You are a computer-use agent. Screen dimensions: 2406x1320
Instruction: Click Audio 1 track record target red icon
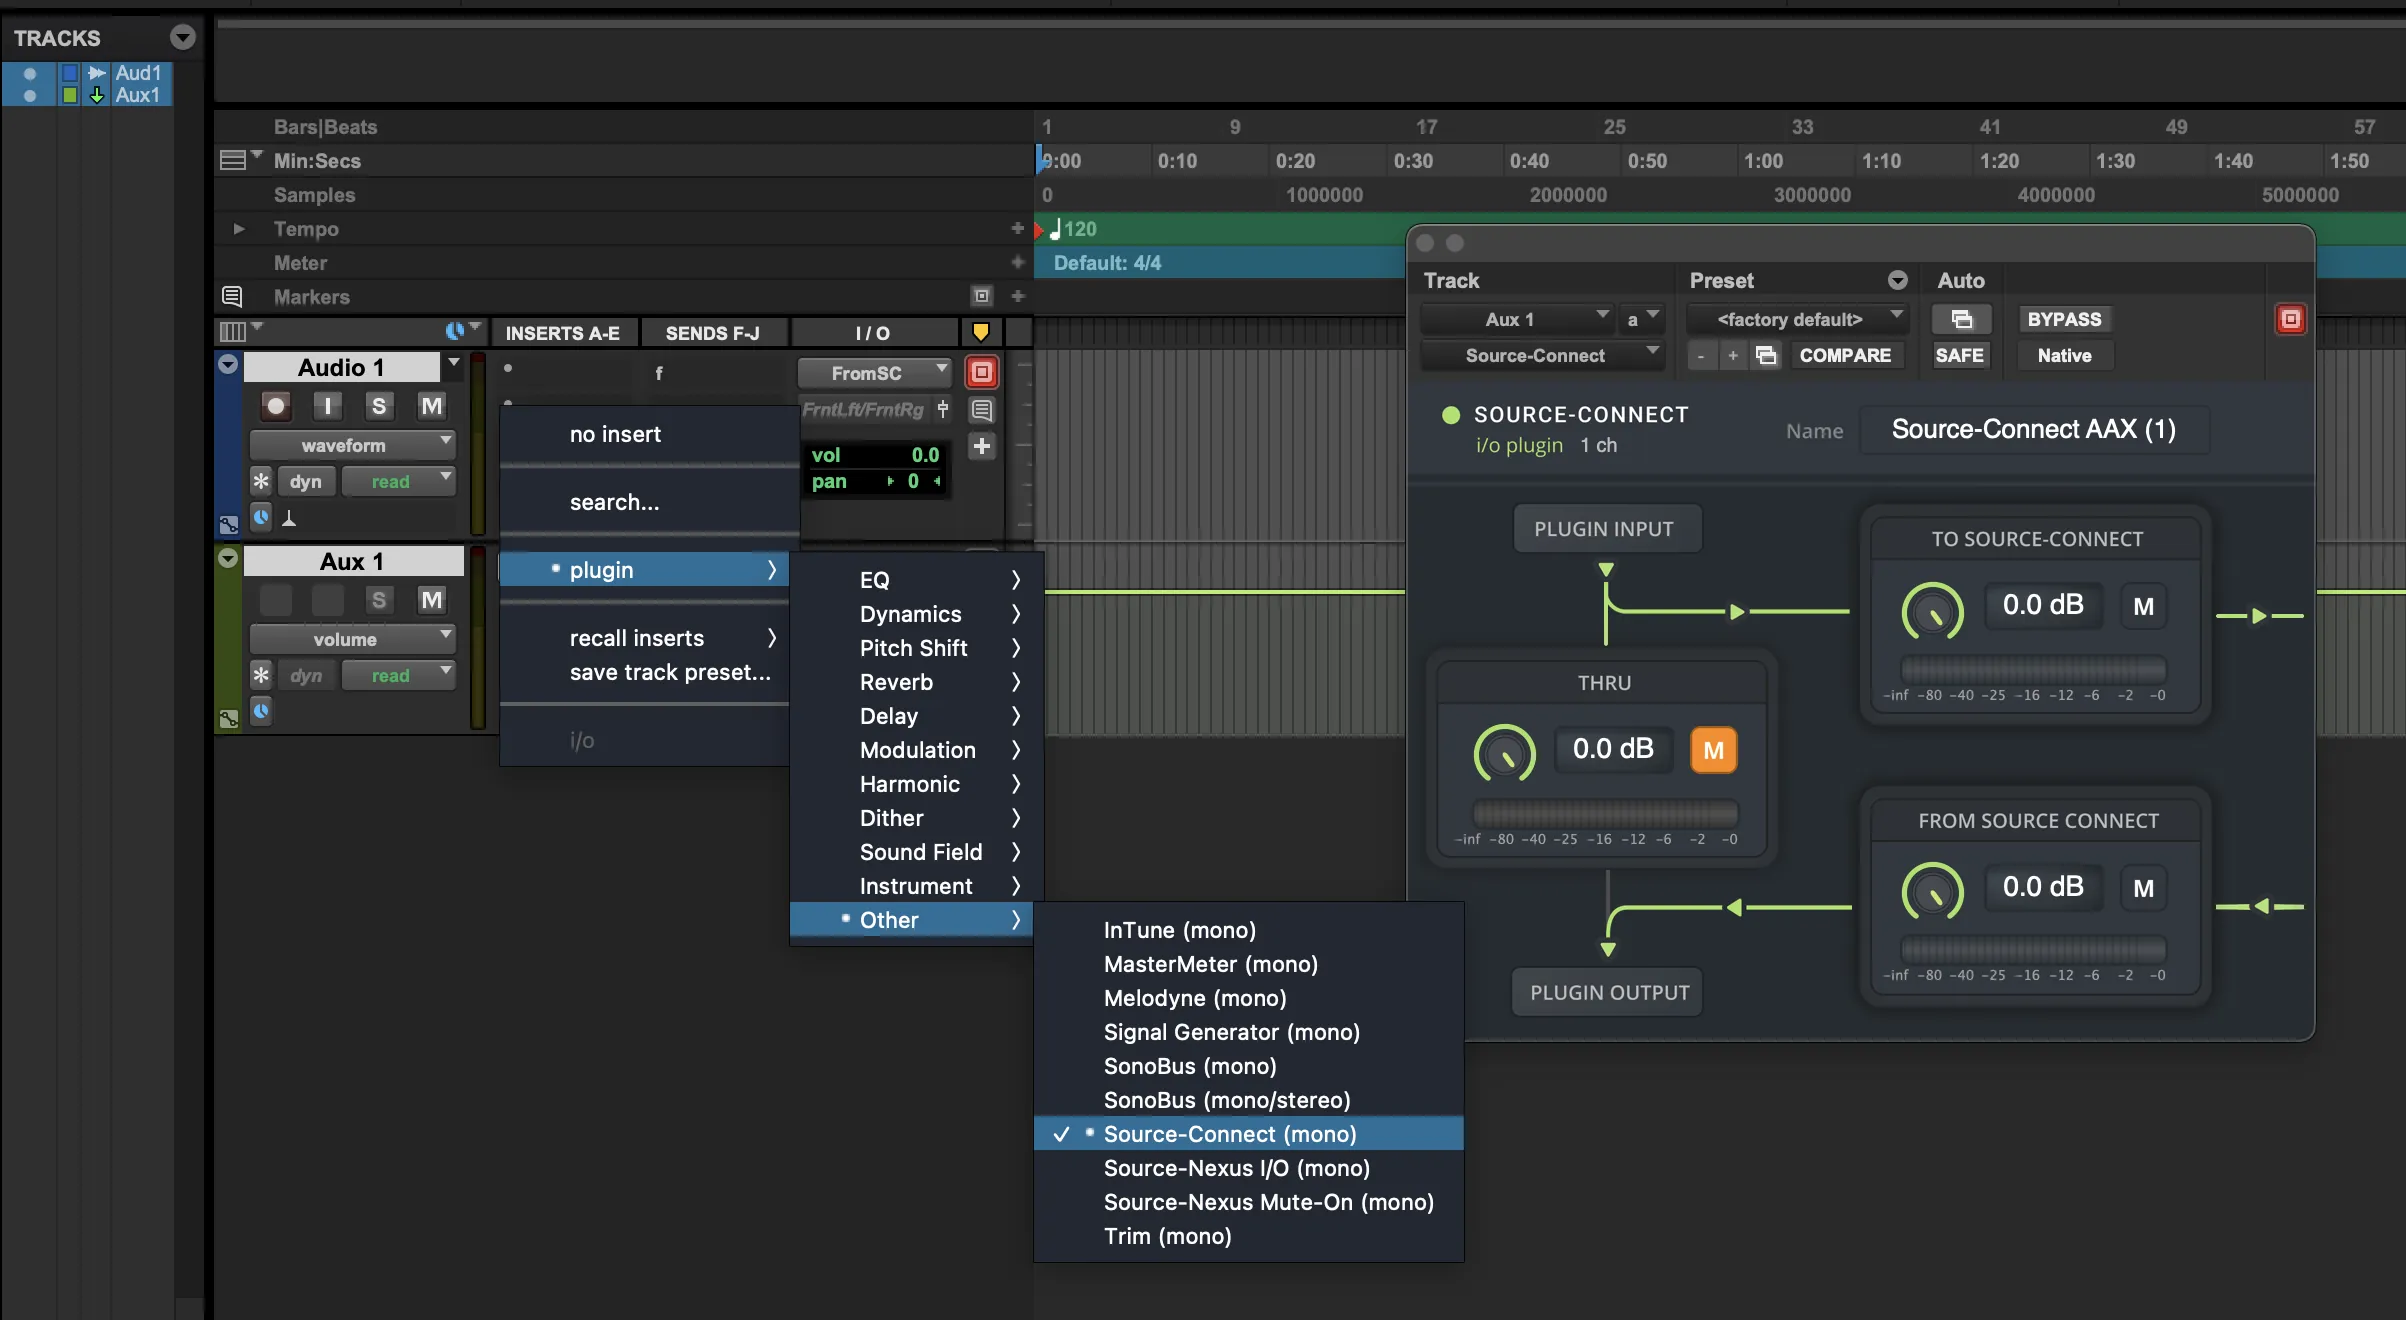tap(981, 373)
